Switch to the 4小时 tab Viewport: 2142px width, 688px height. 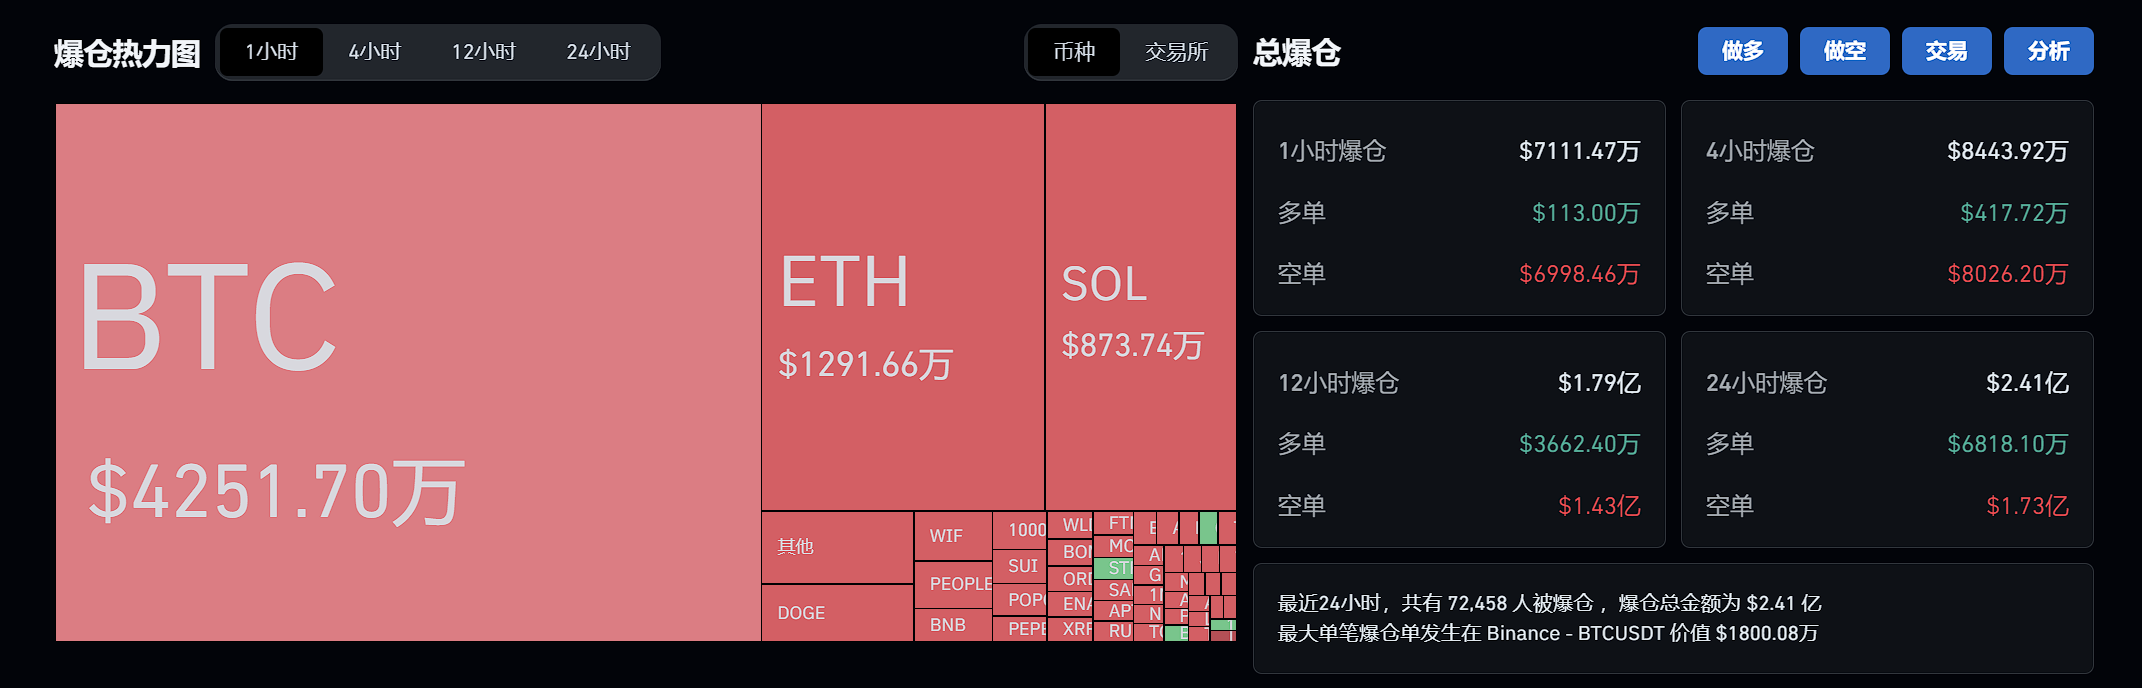pos(375,52)
